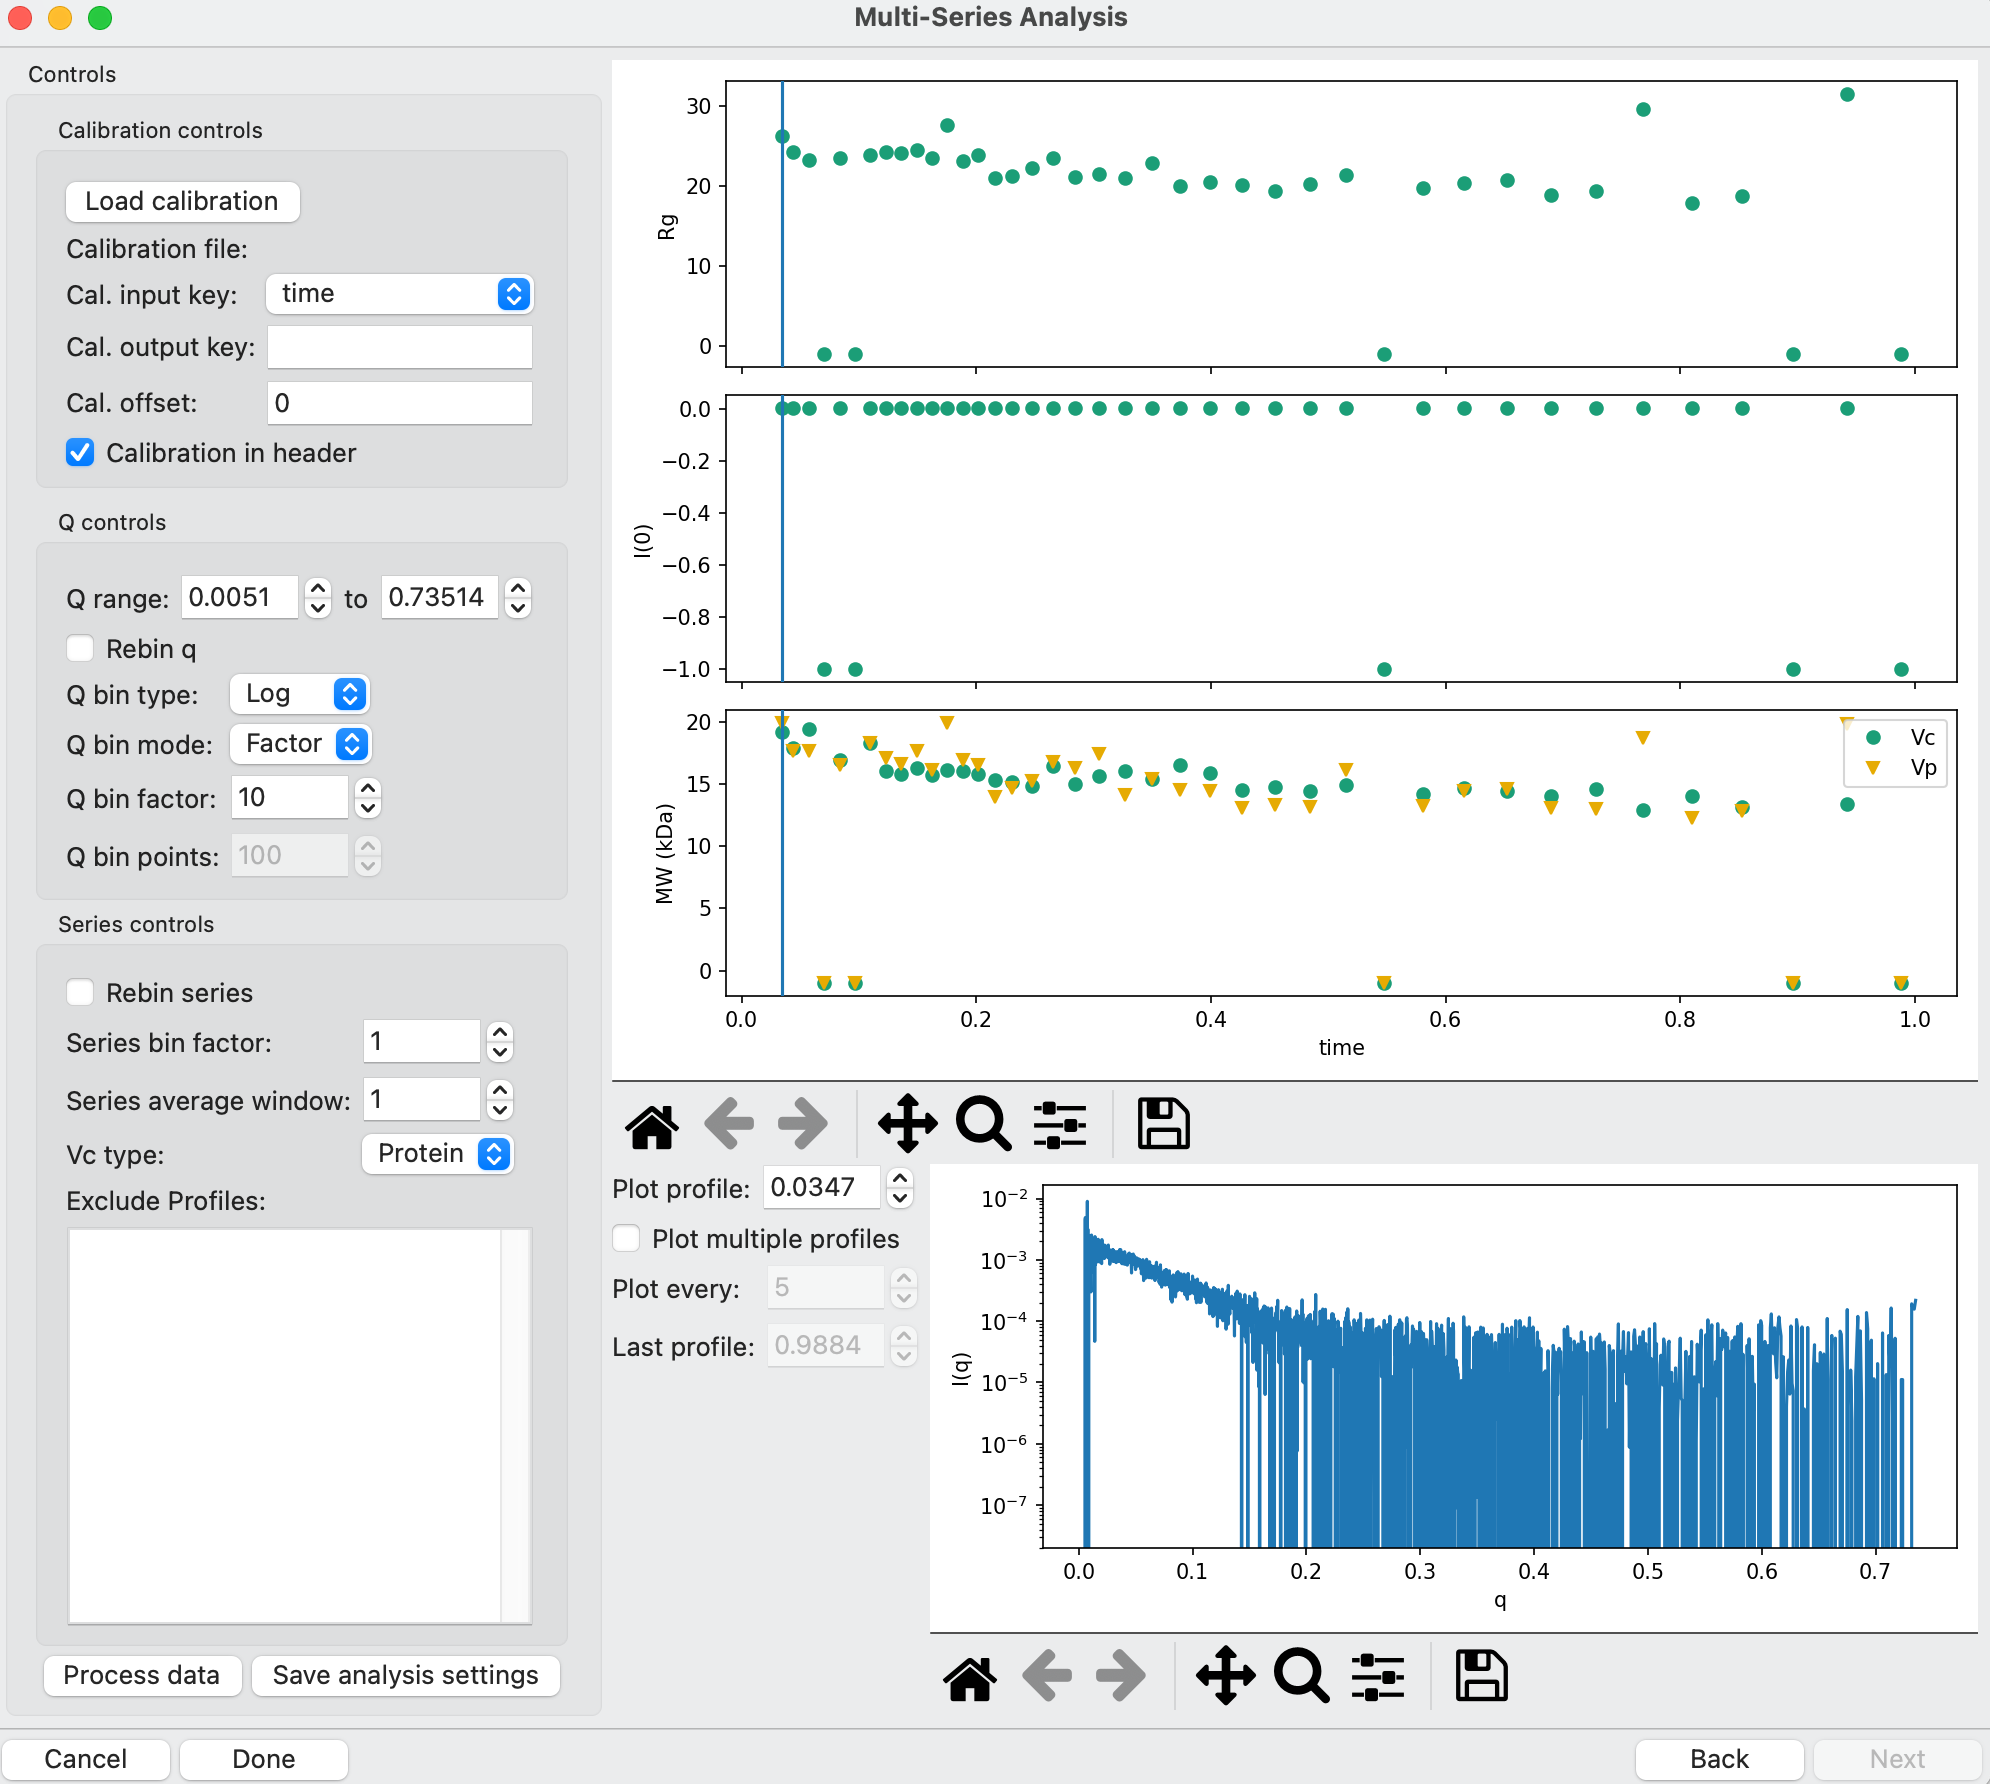The height and width of the screenshot is (1784, 1990).
Task: Open the Q bin mode Factor dropdown
Action: point(301,744)
